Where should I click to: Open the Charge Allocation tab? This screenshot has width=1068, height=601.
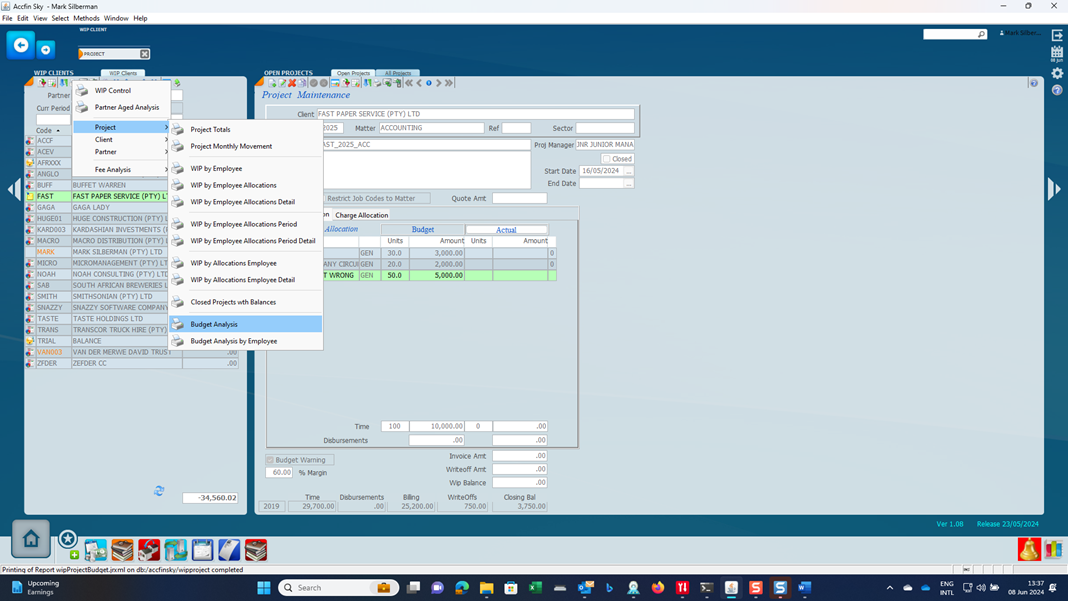(x=361, y=215)
